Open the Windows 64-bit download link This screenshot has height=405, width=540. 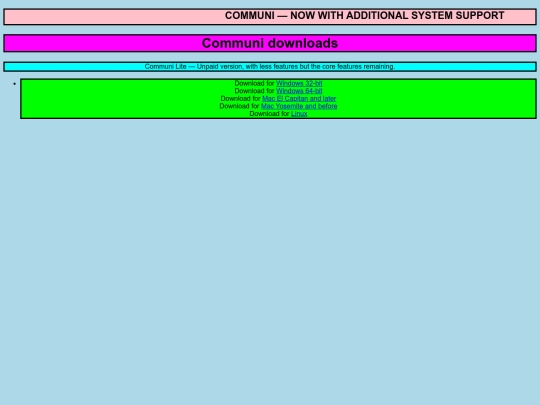pos(299,91)
